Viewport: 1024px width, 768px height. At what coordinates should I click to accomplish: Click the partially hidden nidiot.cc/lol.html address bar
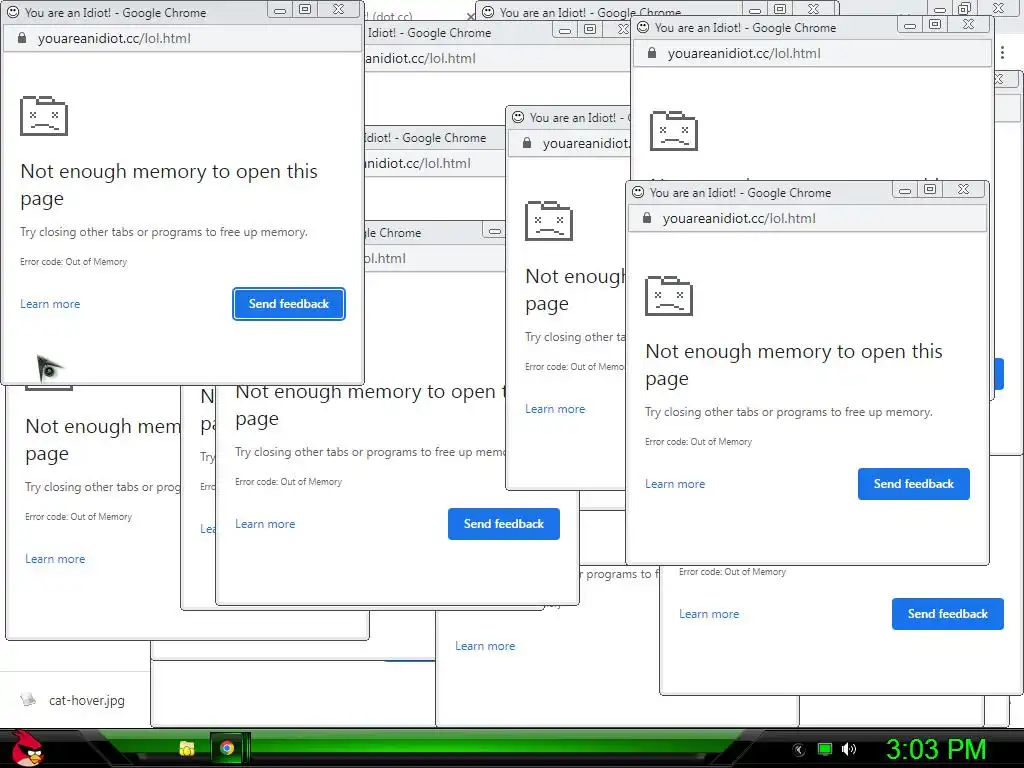(x=434, y=163)
